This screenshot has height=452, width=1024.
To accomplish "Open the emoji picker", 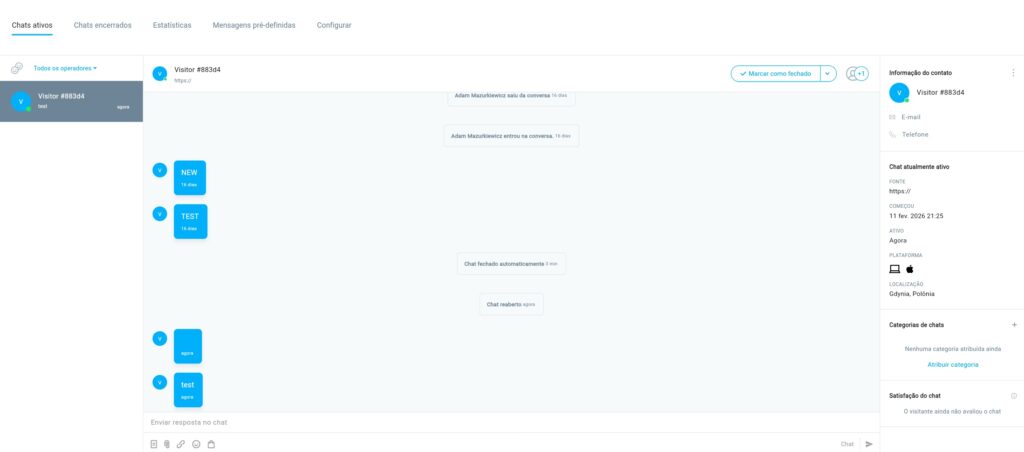I will [196, 444].
